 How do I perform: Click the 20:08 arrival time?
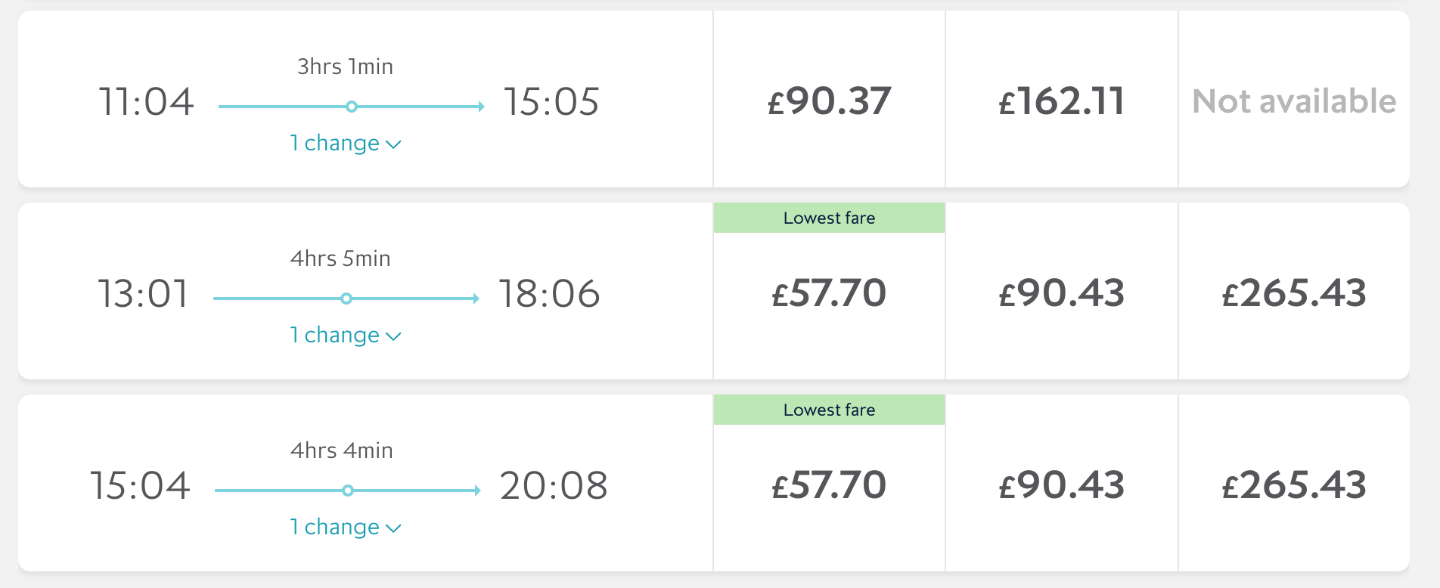[553, 486]
